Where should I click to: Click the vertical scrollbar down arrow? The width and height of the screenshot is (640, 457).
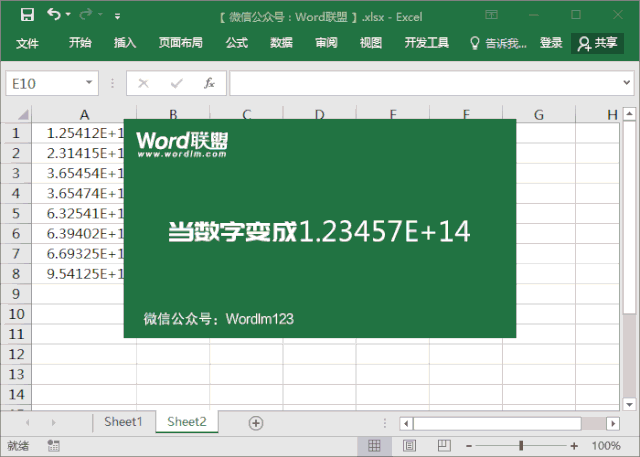click(x=629, y=404)
